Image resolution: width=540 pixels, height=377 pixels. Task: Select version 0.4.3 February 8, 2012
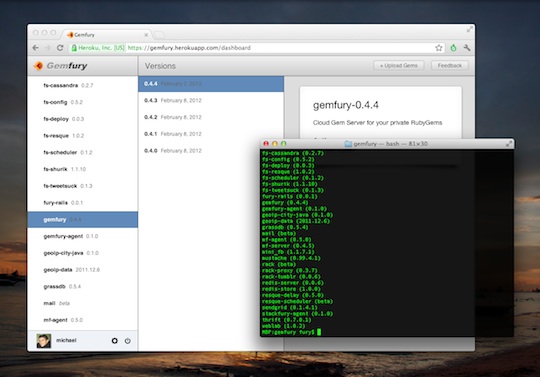tap(211, 101)
